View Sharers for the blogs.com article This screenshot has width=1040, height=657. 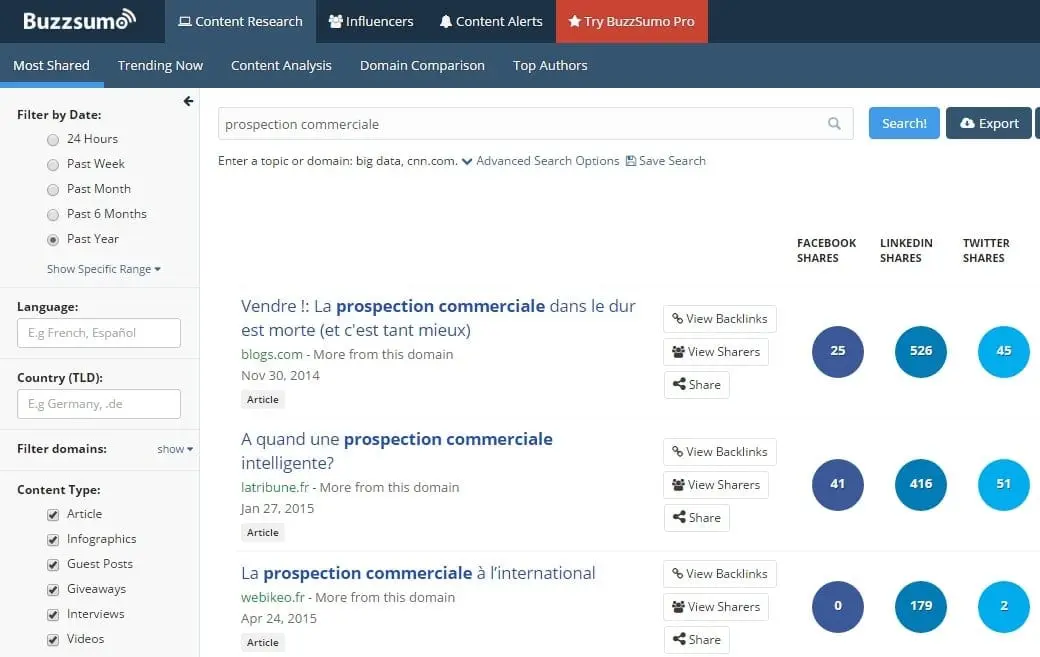pos(716,352)
